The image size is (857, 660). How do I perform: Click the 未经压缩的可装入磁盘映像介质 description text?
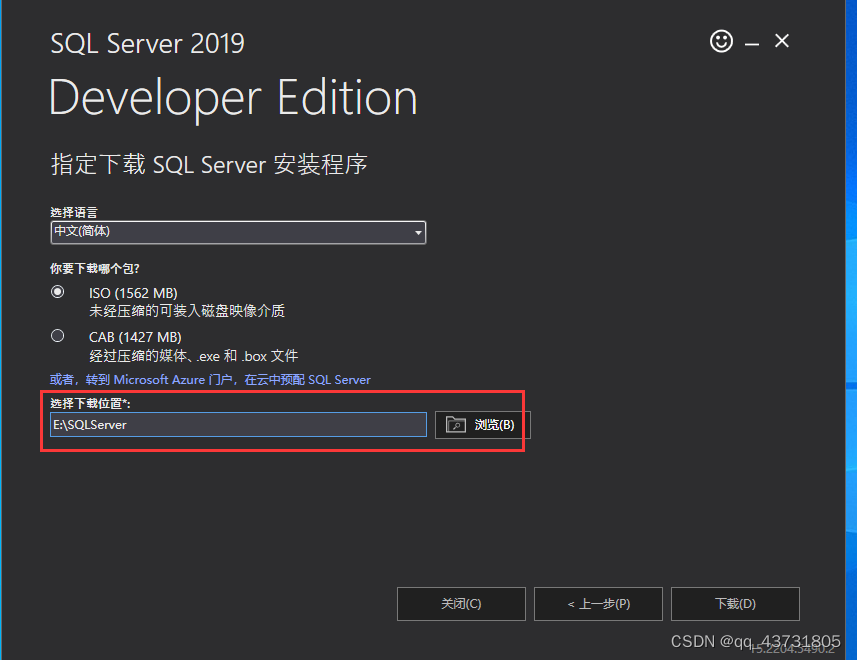click(x=187, y=311)
